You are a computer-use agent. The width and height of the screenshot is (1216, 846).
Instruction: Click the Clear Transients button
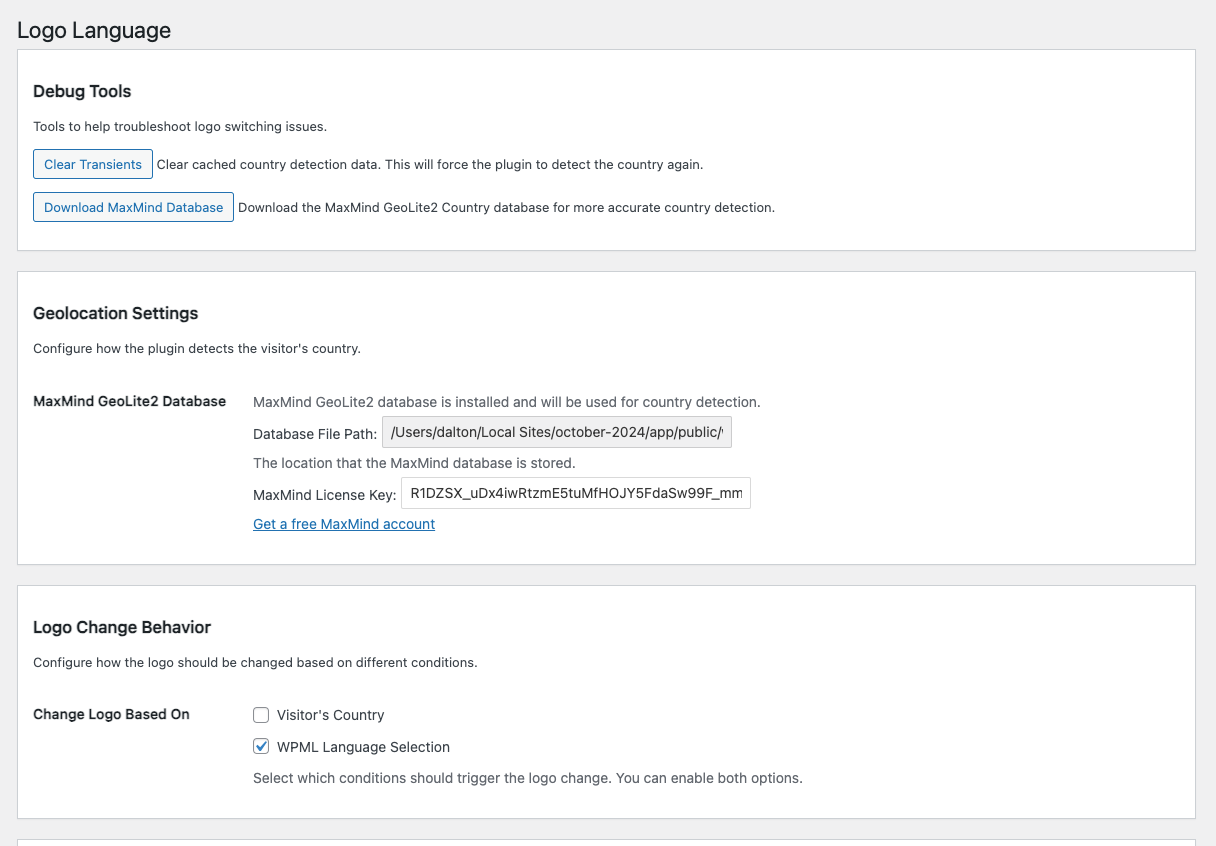(93, 164)
